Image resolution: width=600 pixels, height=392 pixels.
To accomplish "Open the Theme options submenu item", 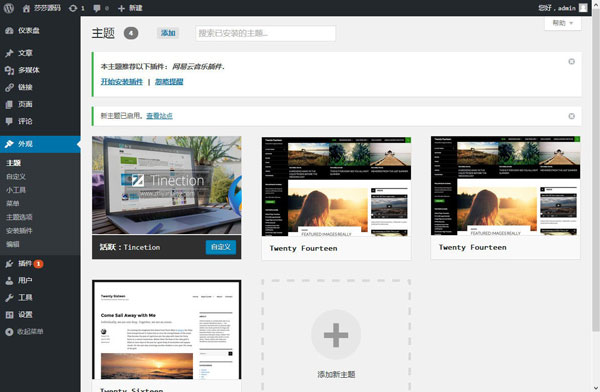I will 19,217.
